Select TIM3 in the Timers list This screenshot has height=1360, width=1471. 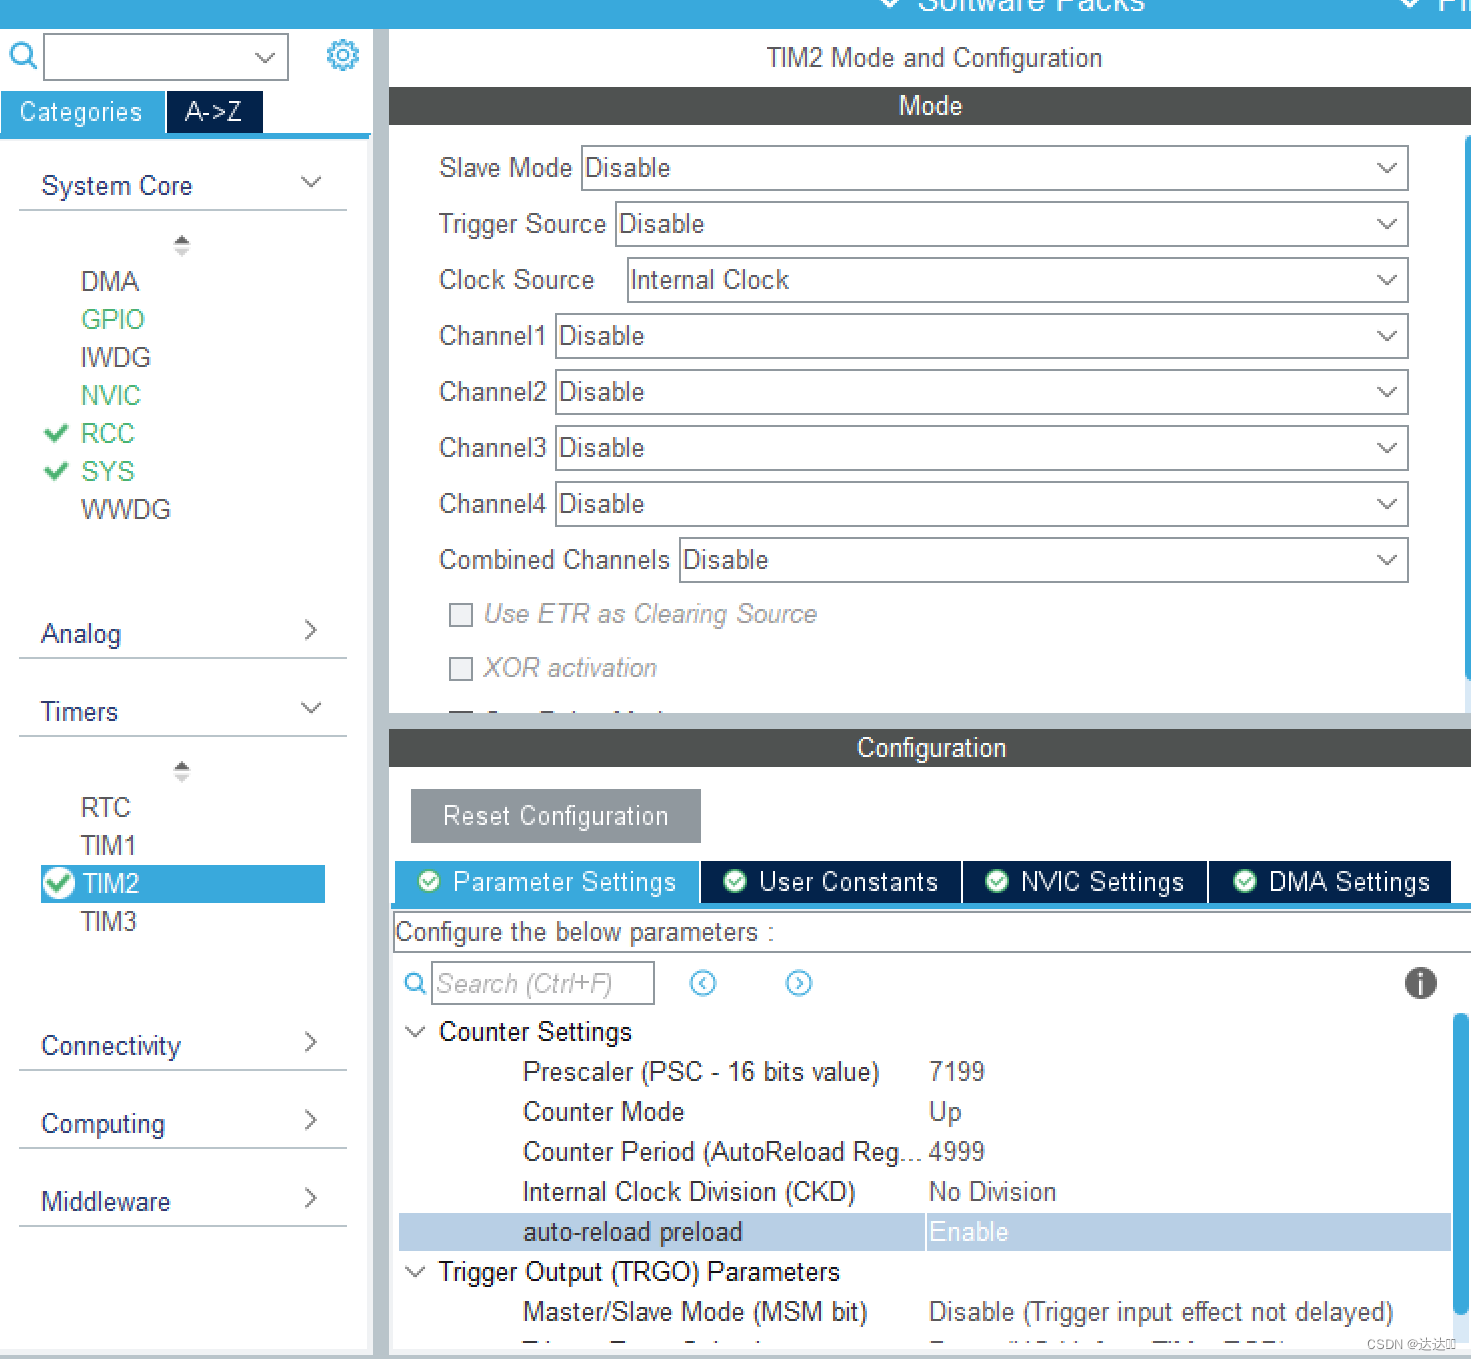(x=108, y=921)
